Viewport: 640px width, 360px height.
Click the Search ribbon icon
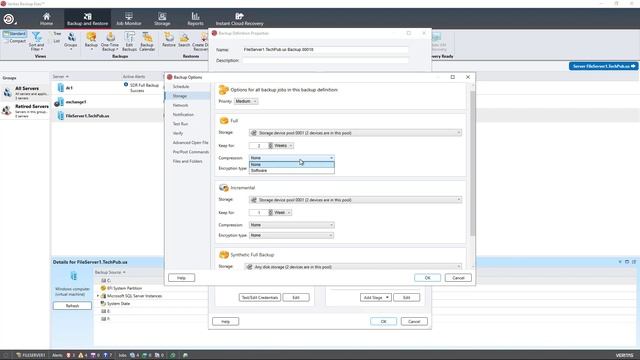pos(184,40)
